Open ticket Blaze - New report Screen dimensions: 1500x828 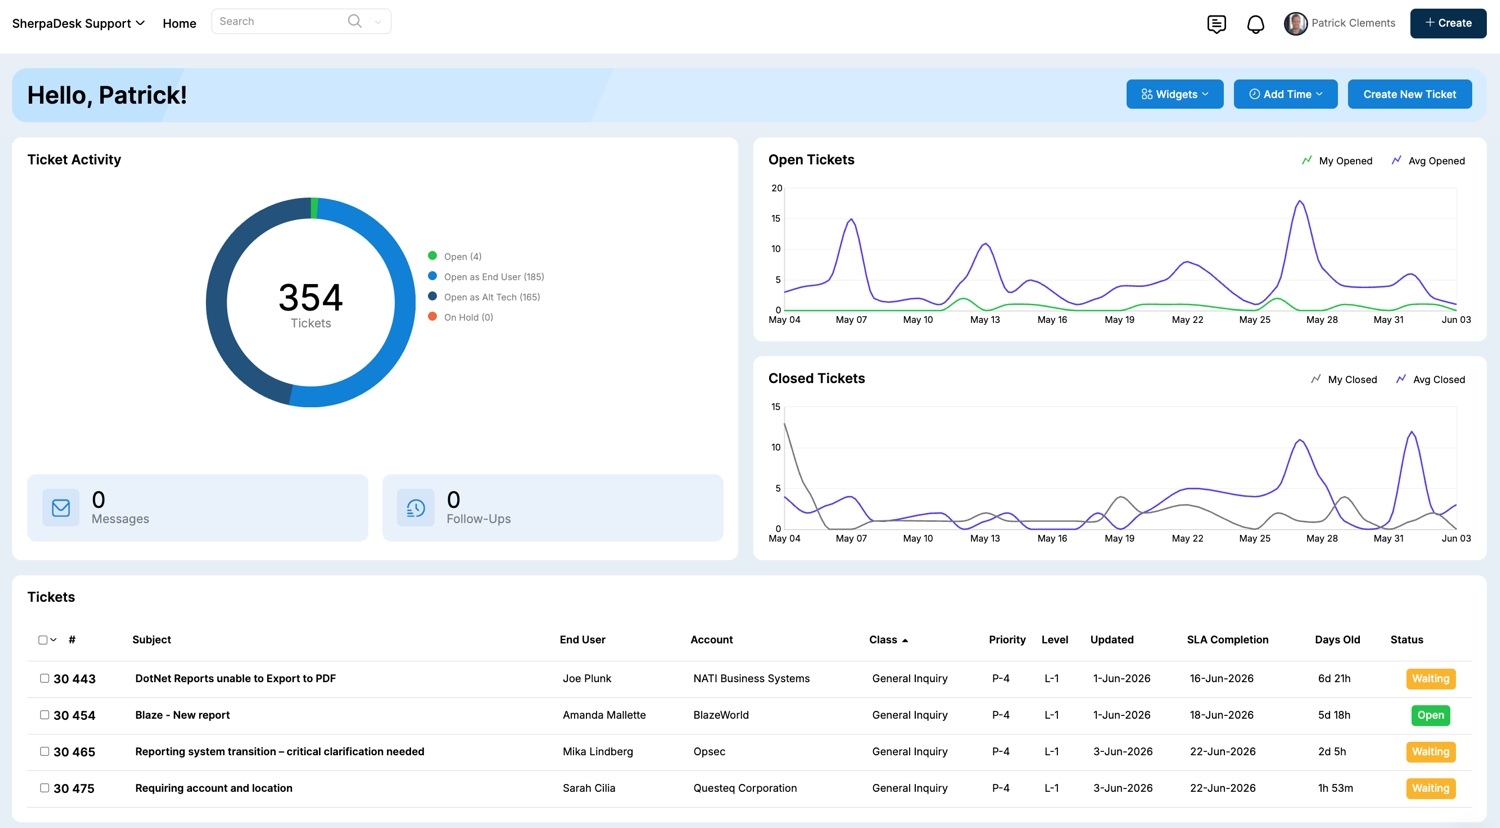(182, 715)
